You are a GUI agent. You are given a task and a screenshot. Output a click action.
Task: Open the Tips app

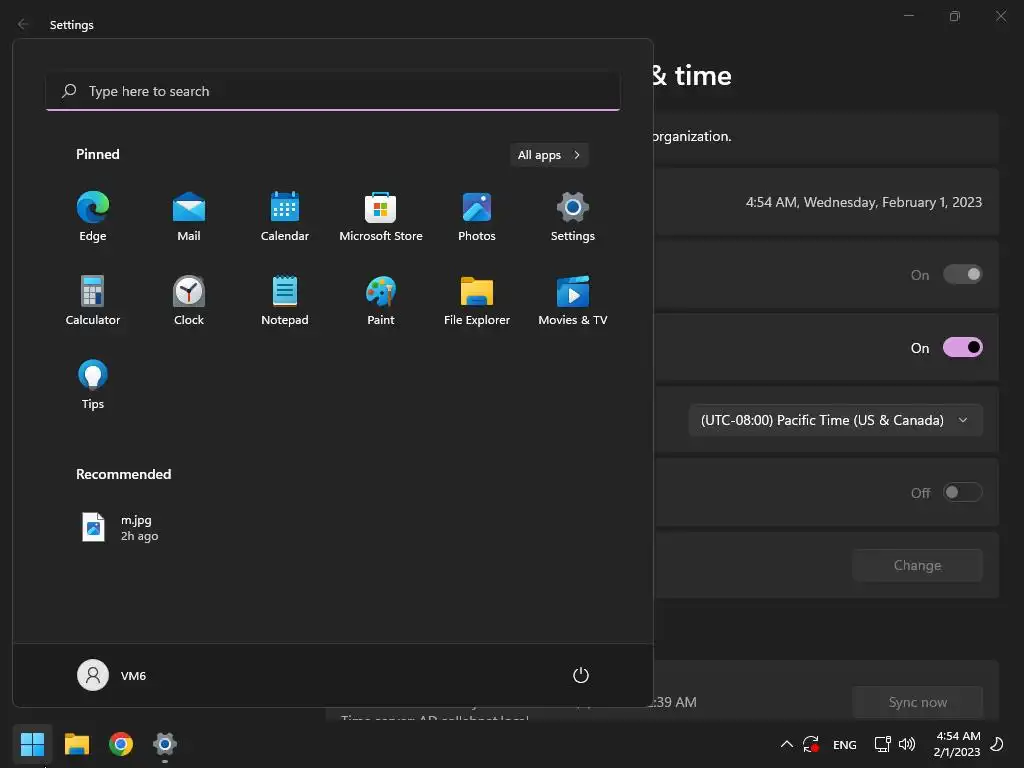pyautogui.click(x=93, y=385)
